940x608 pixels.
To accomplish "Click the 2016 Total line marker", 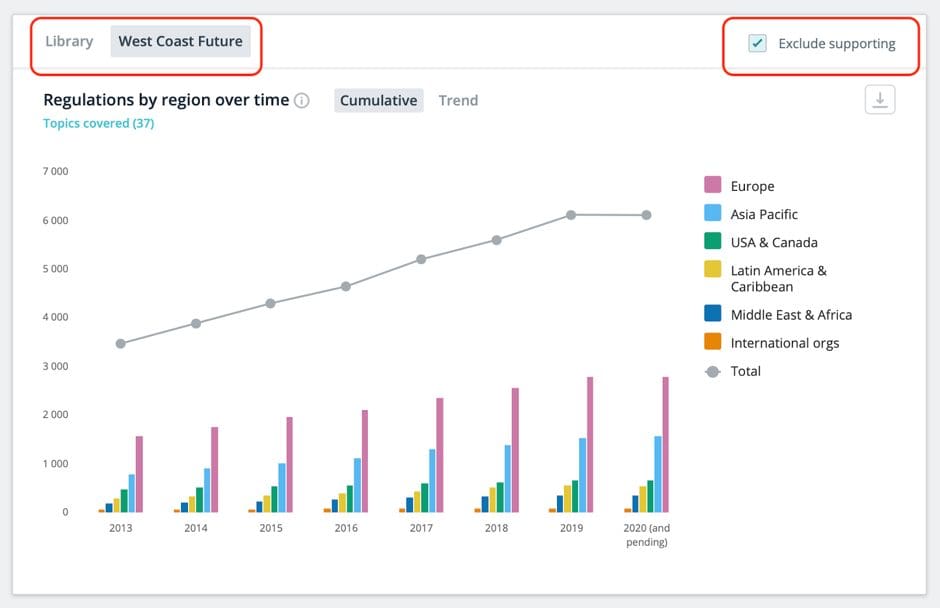I will point(346,286).
